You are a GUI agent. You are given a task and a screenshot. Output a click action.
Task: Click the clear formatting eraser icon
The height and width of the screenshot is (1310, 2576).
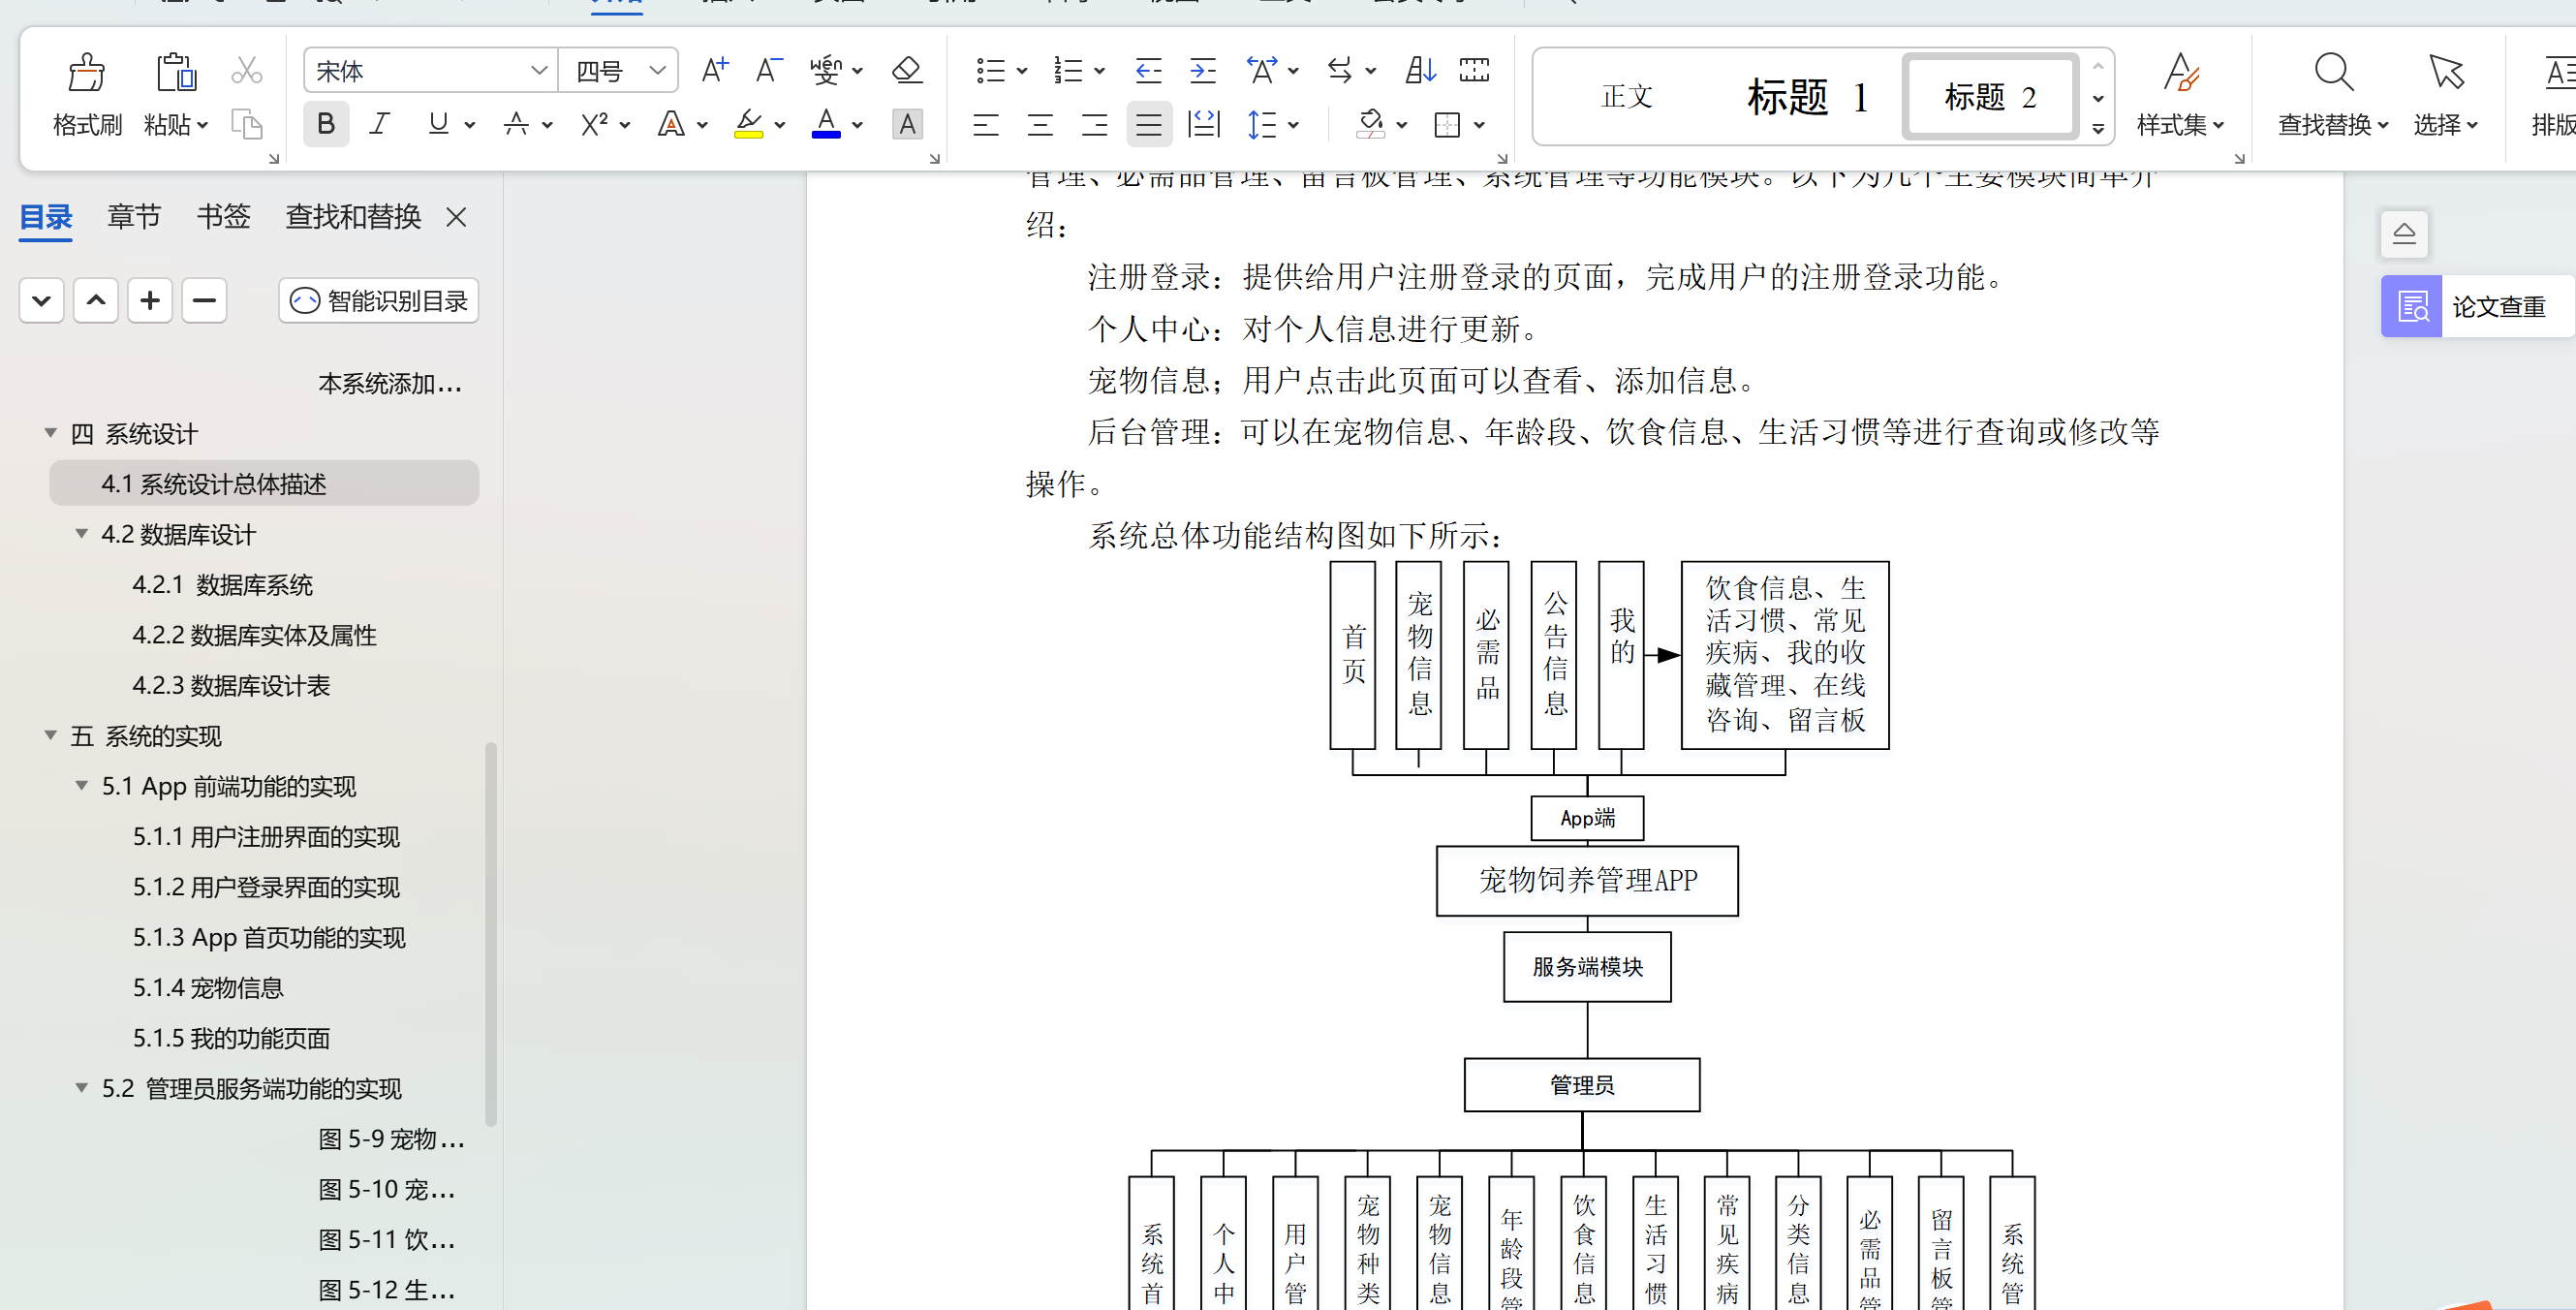click(906, 70)
